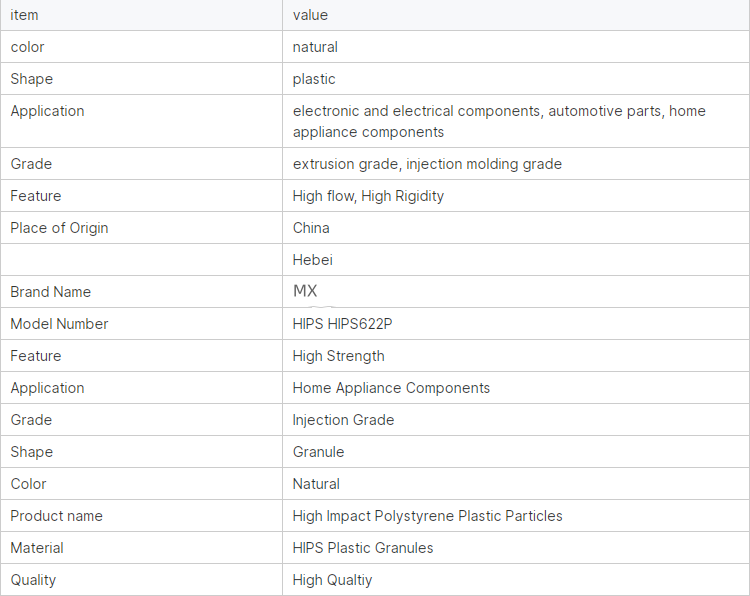Click "High Impact Polystyrene Plastic Particles" text
Viewport: 750px width, 596px height.
click(x=427, y=516)
